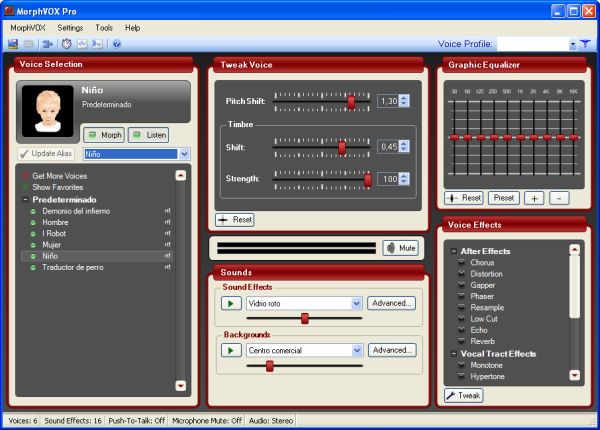Click the plus button in Graphic Equalizer
This screenshot has height=430, width=600.
pyautogui.click(x=534, y=198)
